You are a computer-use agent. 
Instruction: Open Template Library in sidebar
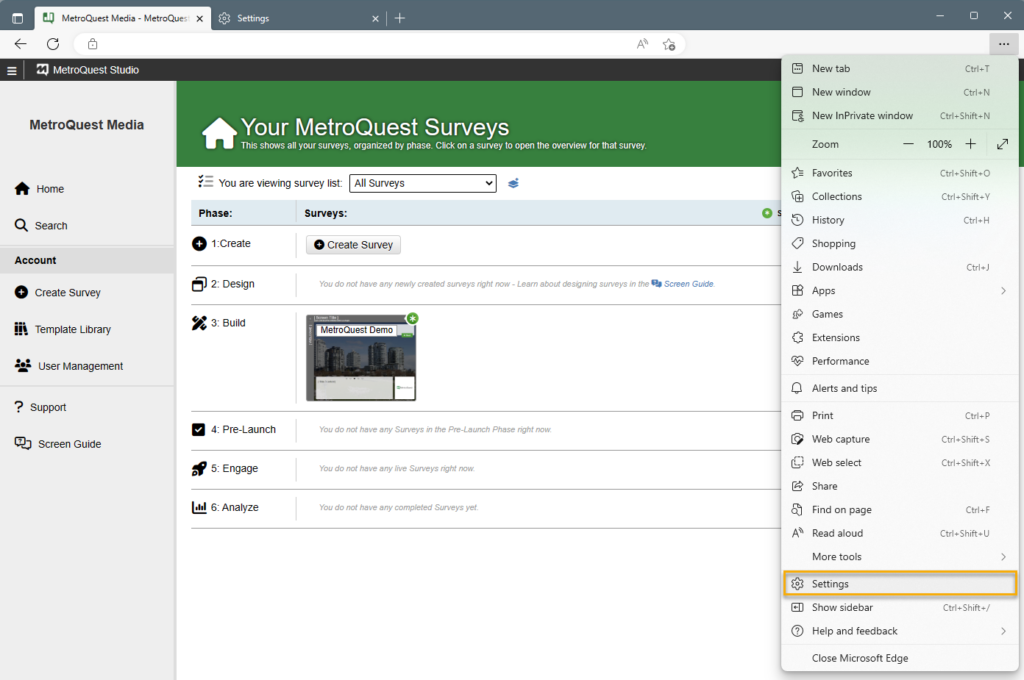click(x=72, y=329)
